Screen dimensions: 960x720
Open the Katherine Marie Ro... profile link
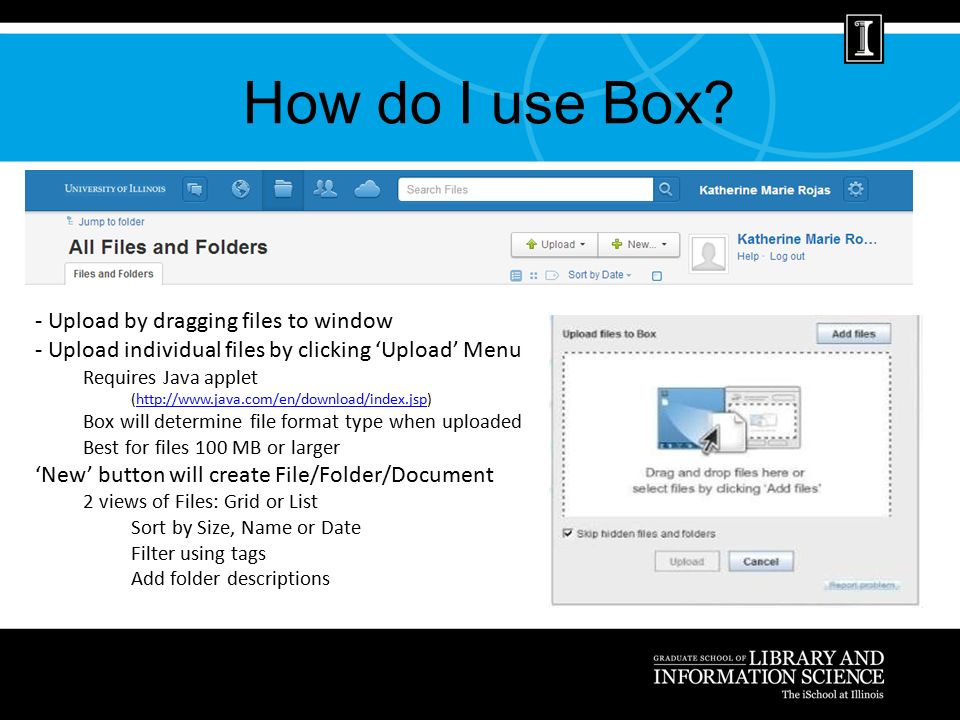coord(807,239)
